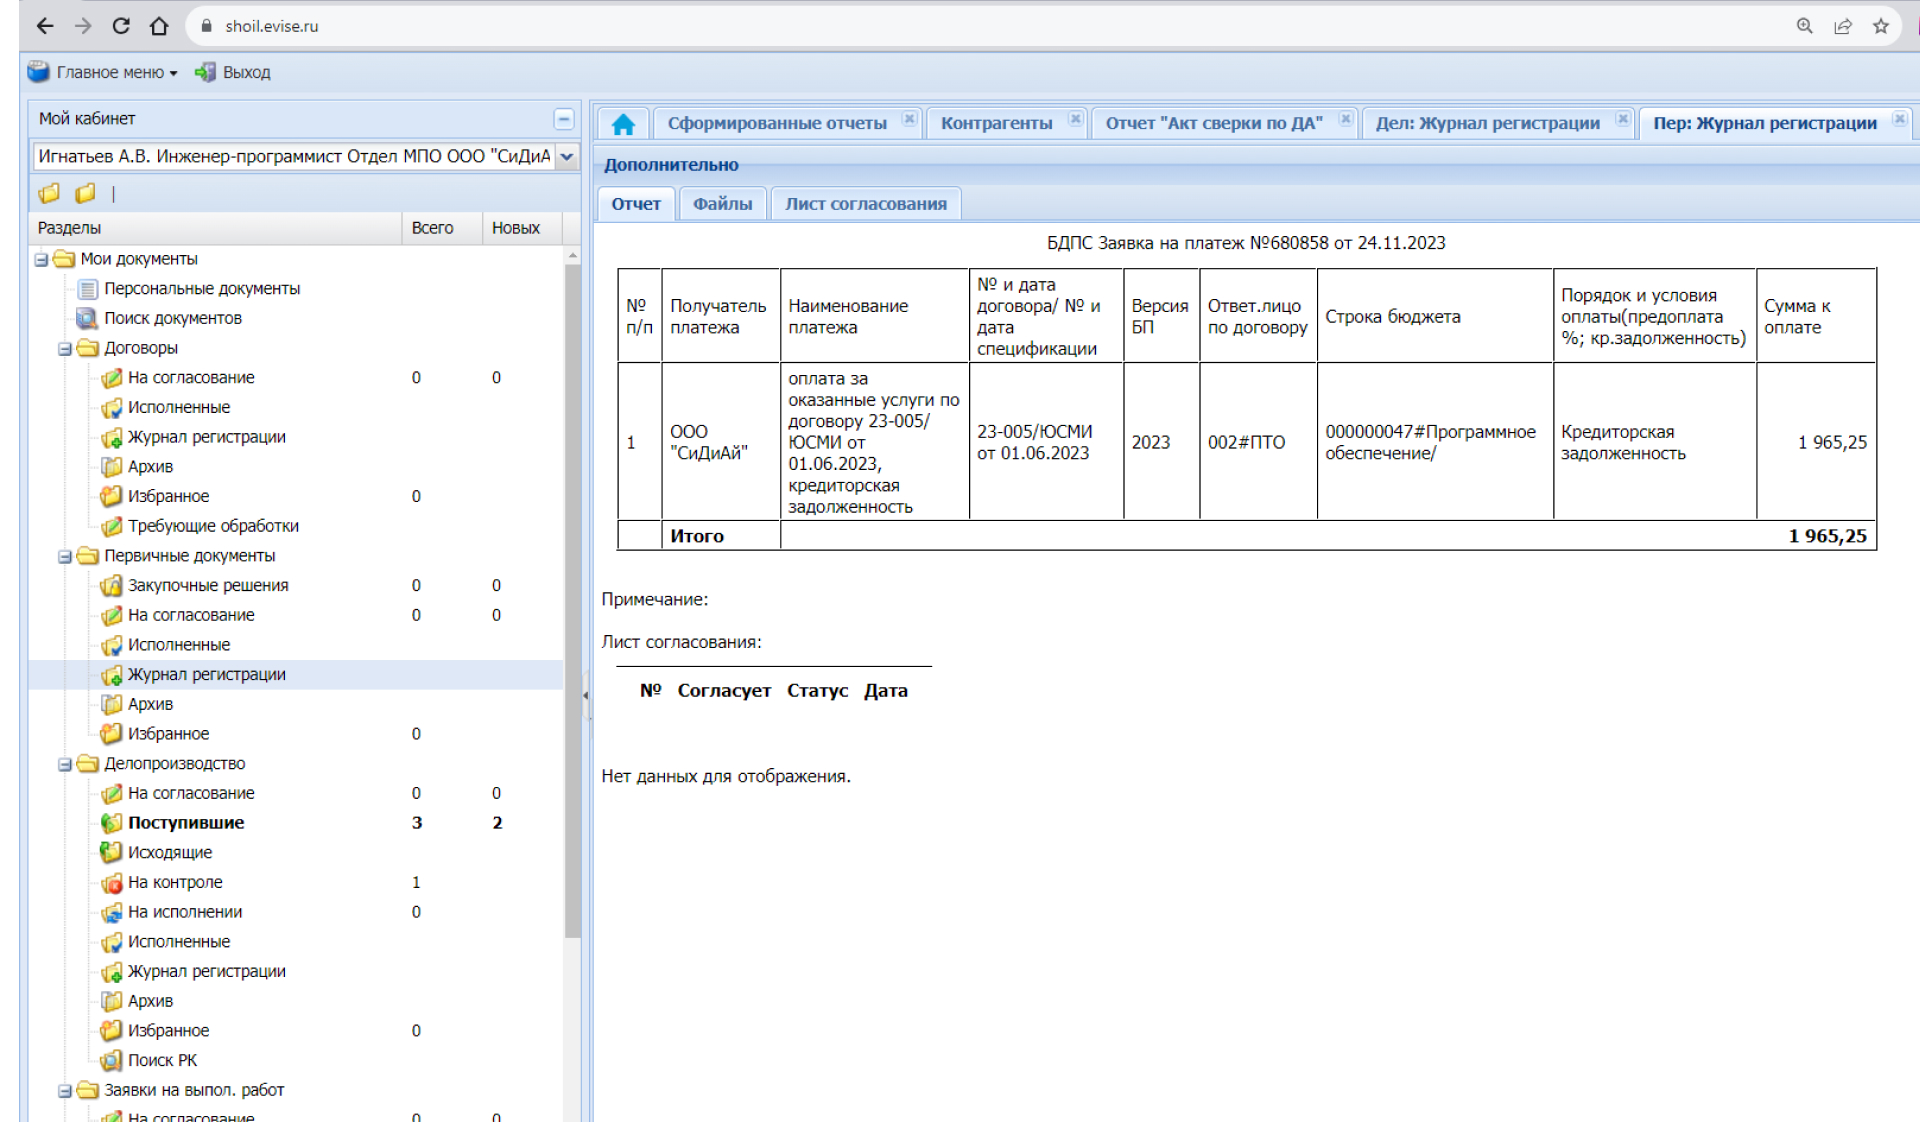Image resolution: width=1920 pixels, height=1122 pixels.
Task: Collapse Делопроизводство tree node
Action: 65,765
